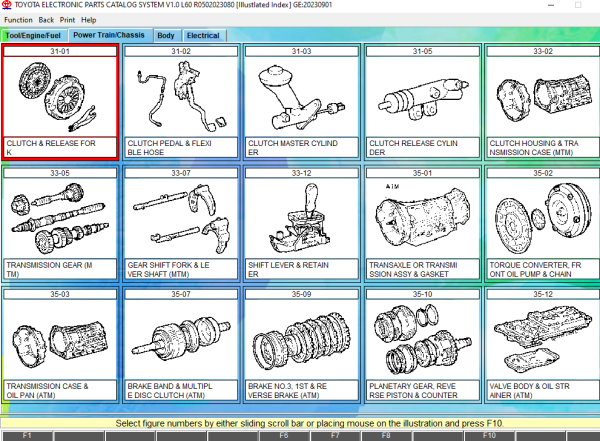
Task: Select clutch master cylinder illustration 31-03
Action: click(x=302, y=97)
